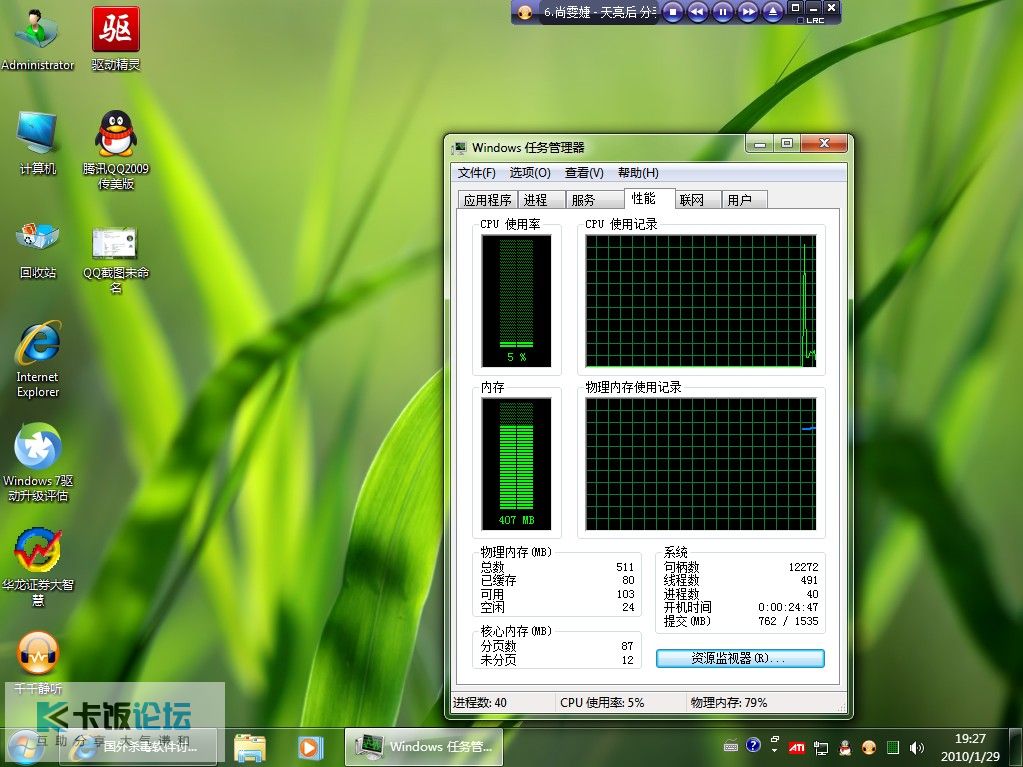Click the 资源监视器(R)... button
This screenshot has height=767, width=1023.
(x=740, y=659)
